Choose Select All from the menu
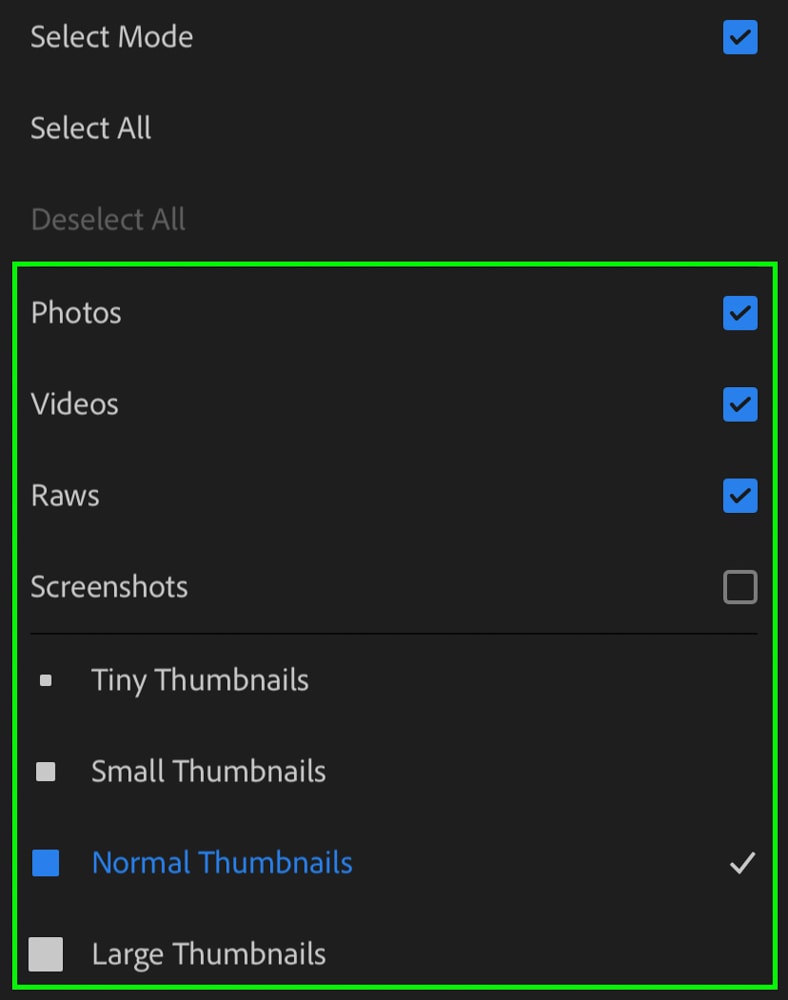The image size is (788, 1000). point(91,128)
